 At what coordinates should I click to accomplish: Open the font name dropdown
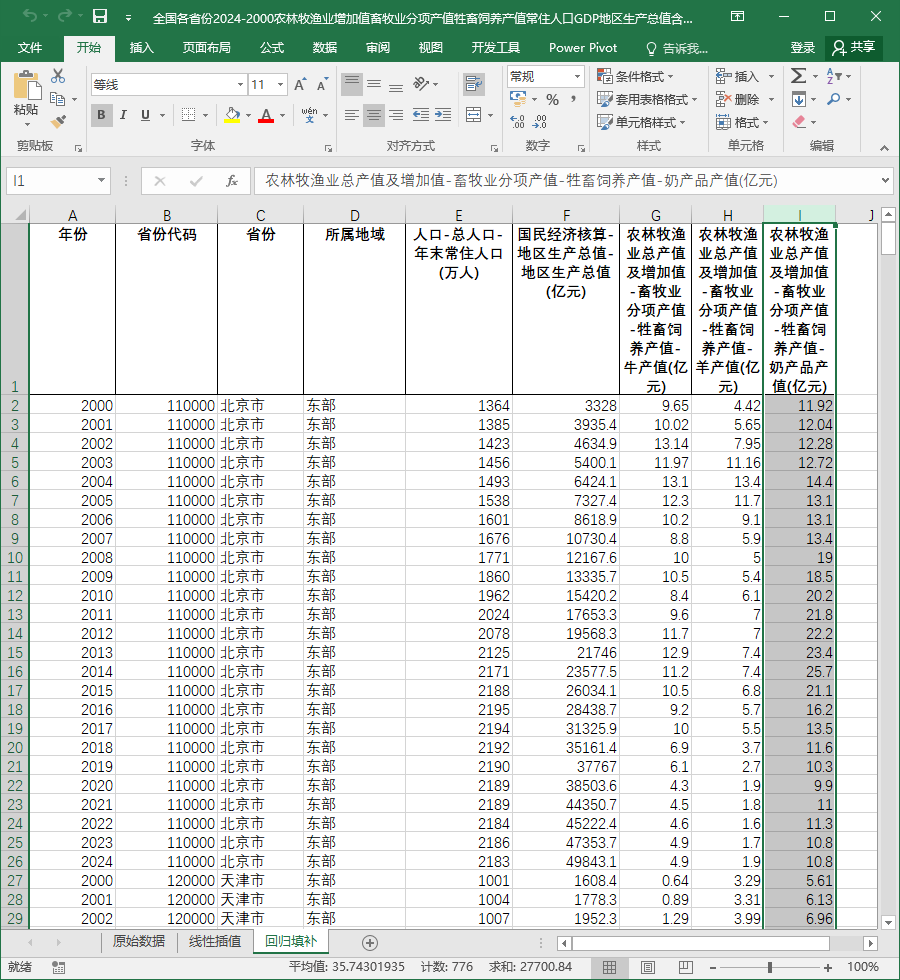point(240,84)
